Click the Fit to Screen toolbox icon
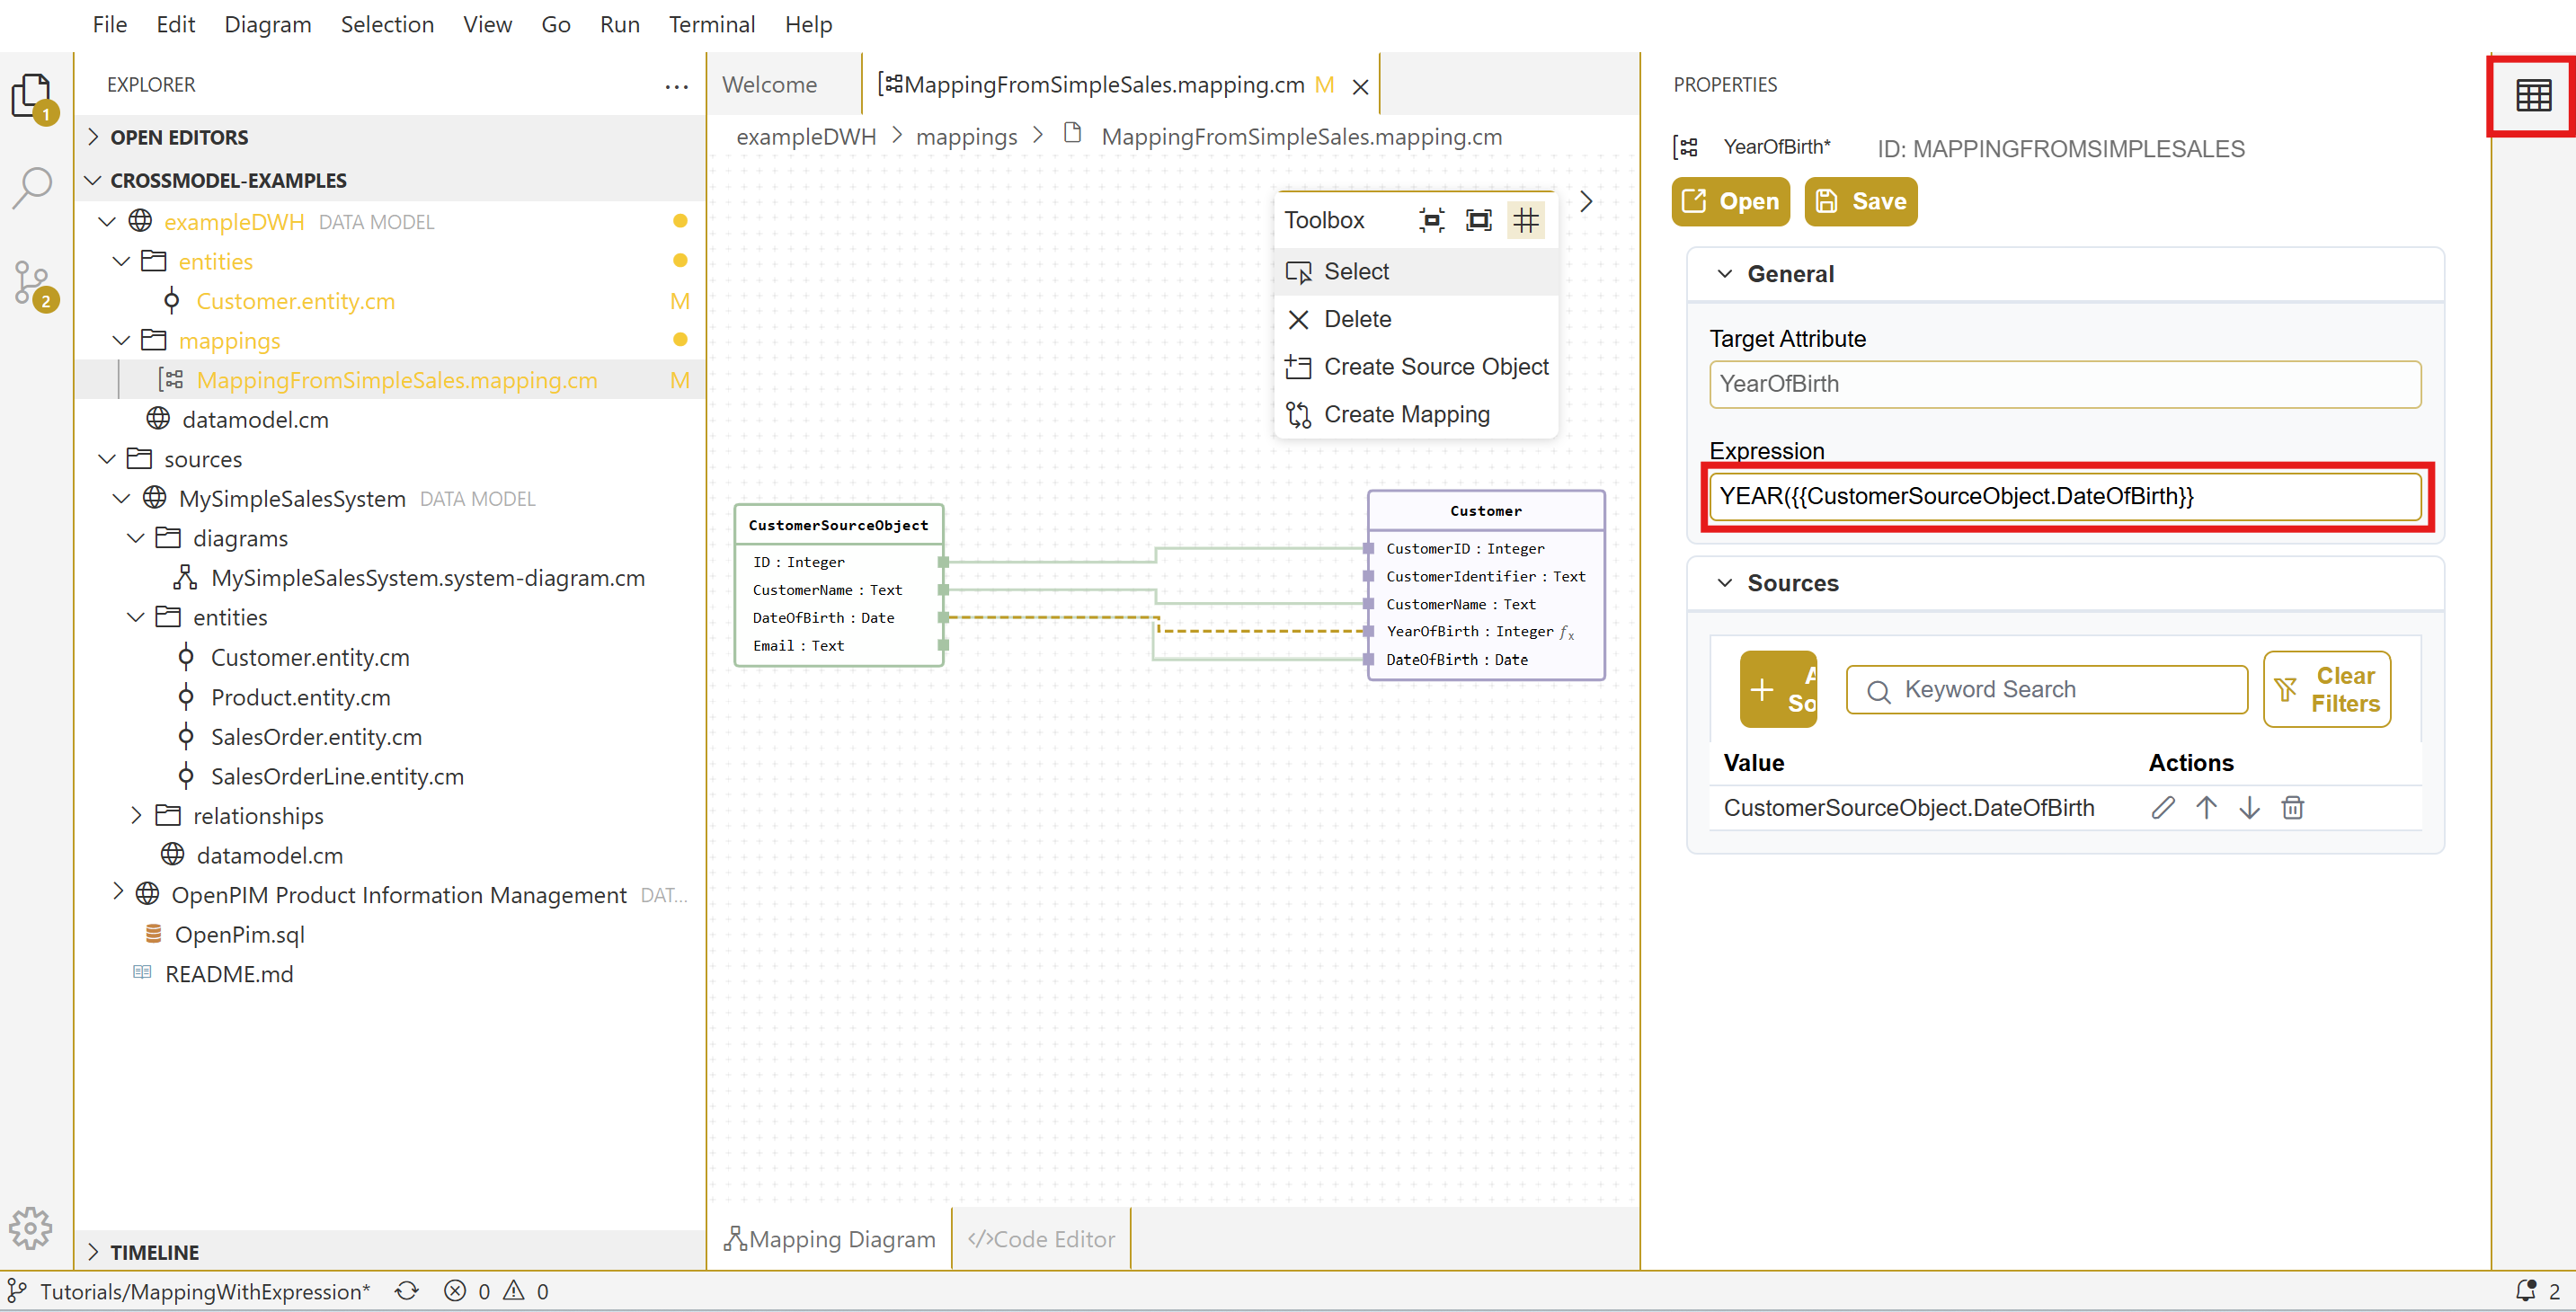 pos(1478,220)
